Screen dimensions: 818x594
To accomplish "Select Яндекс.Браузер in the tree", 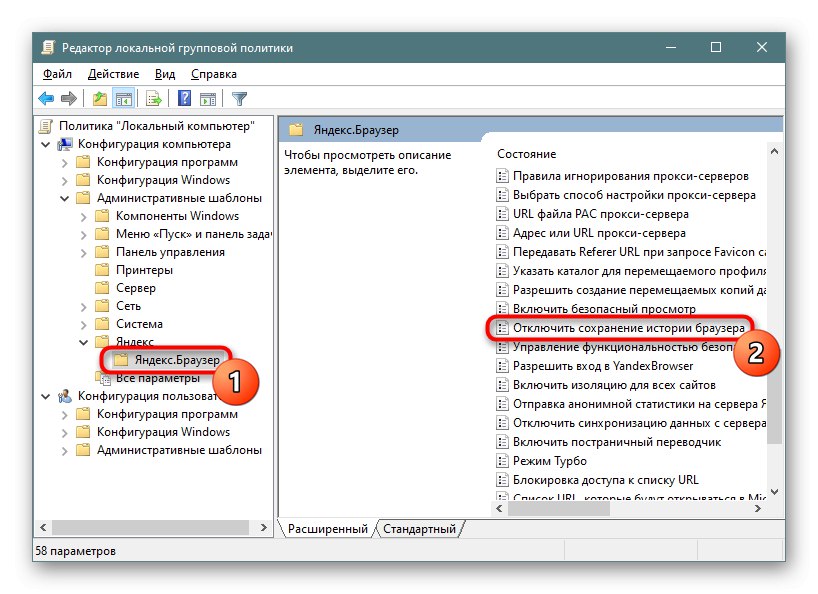I will click(x=177, y=360).
